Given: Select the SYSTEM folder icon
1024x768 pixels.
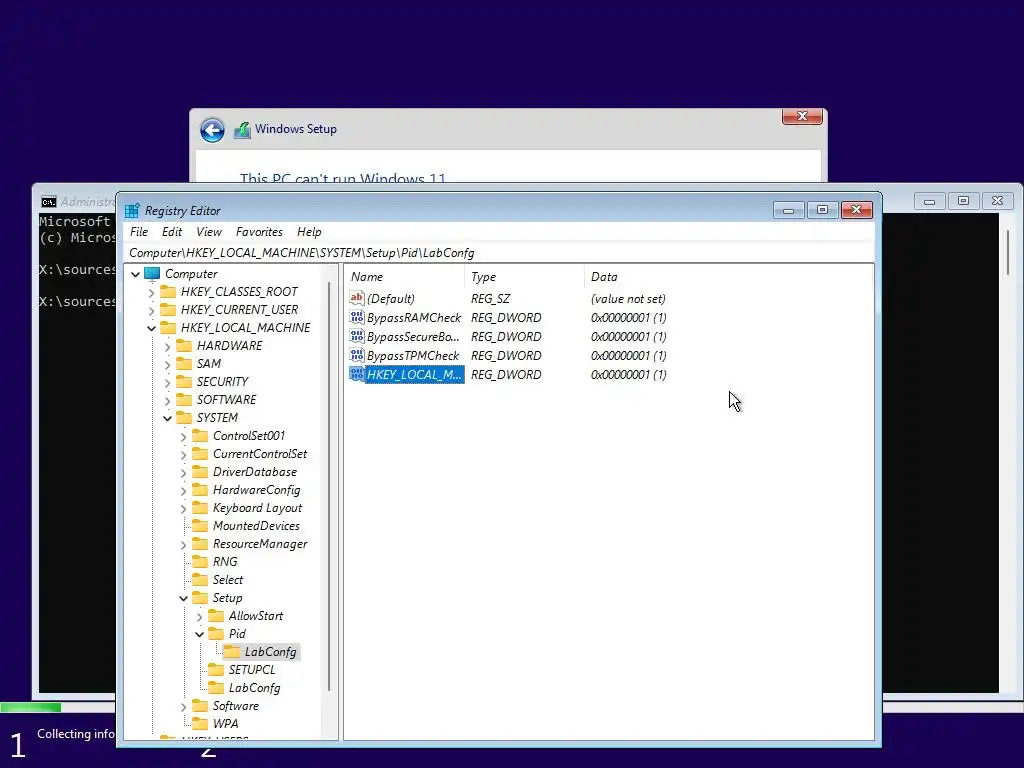Looking at the screenshot, I should [x=185, y=417].
